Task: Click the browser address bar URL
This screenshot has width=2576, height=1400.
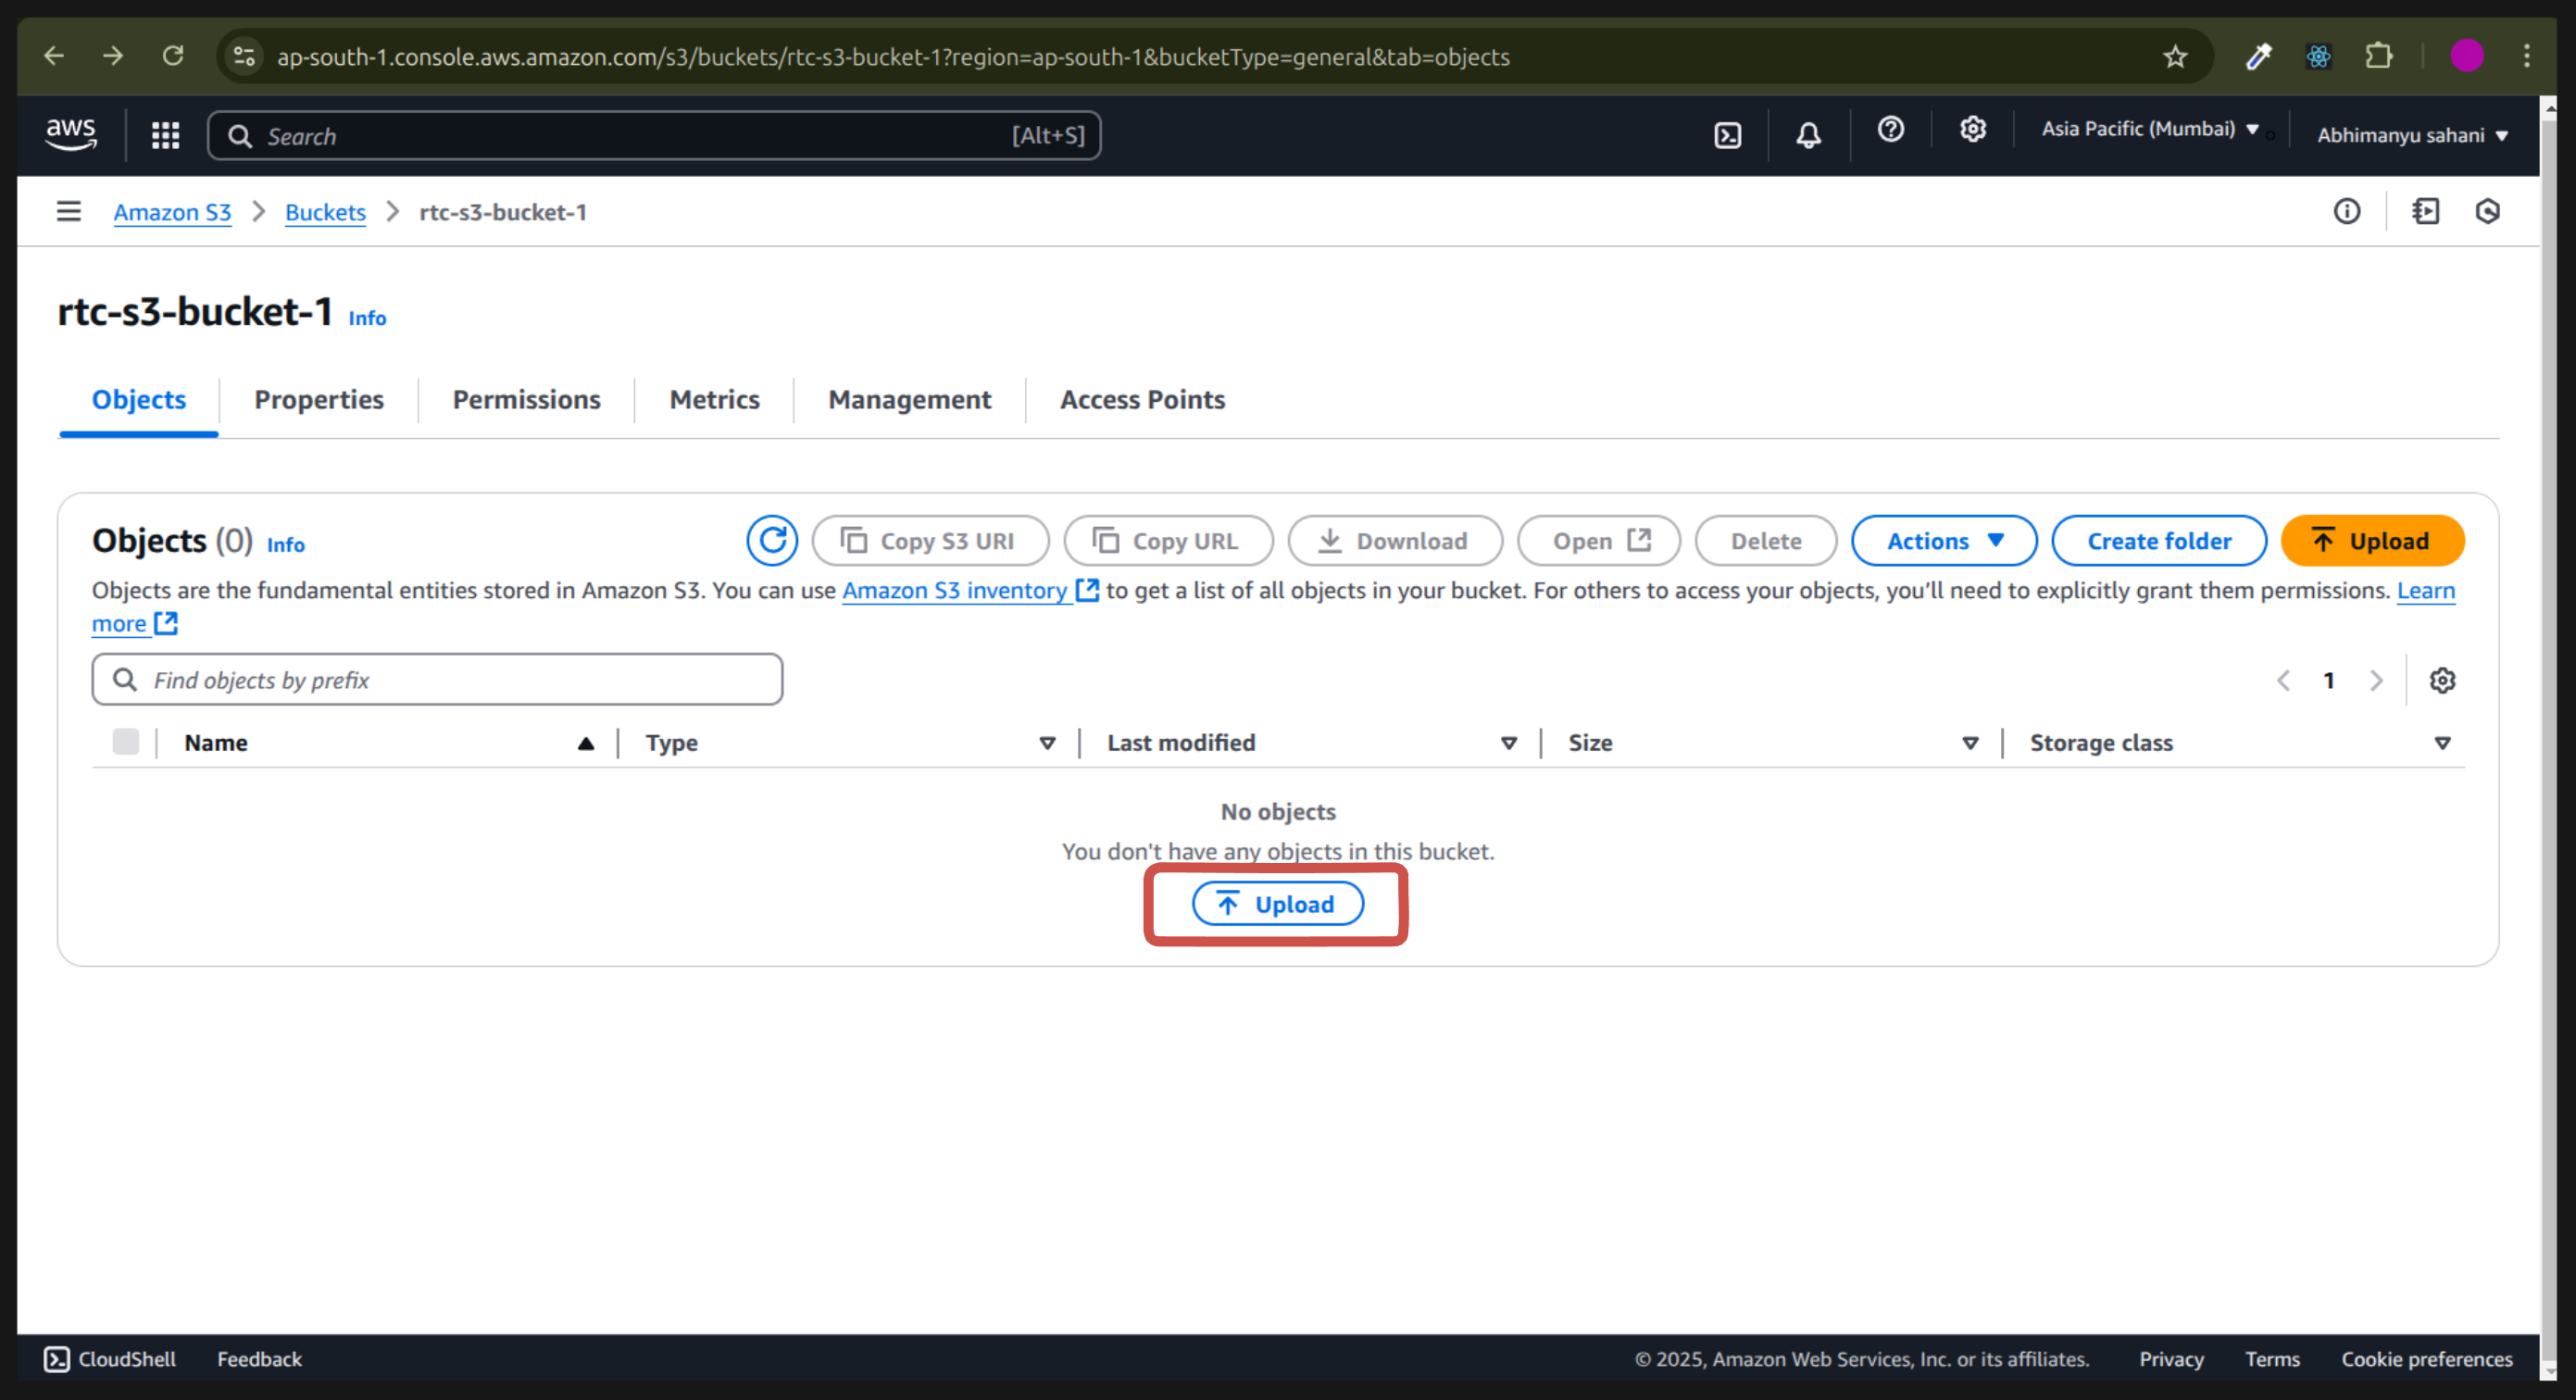Action: click(x=893, y=57)
